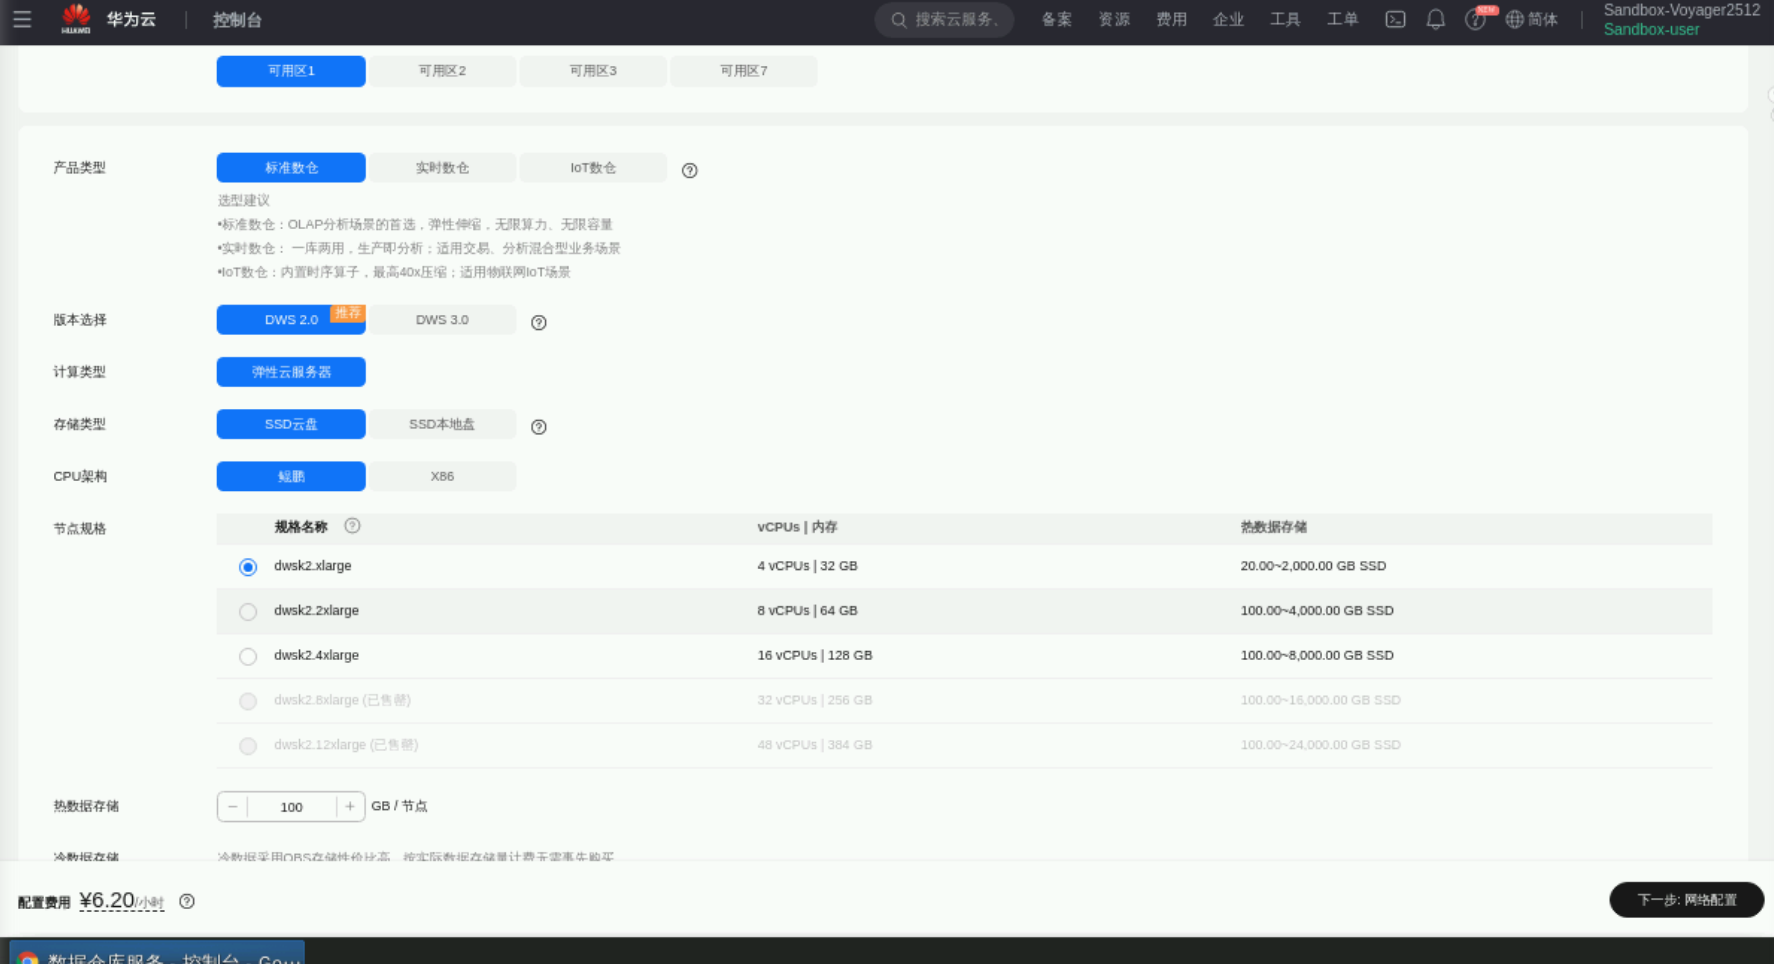Proceed with 下一步: 网络配置 button
Screen dimensions: 1774x964
[1686, 900]
